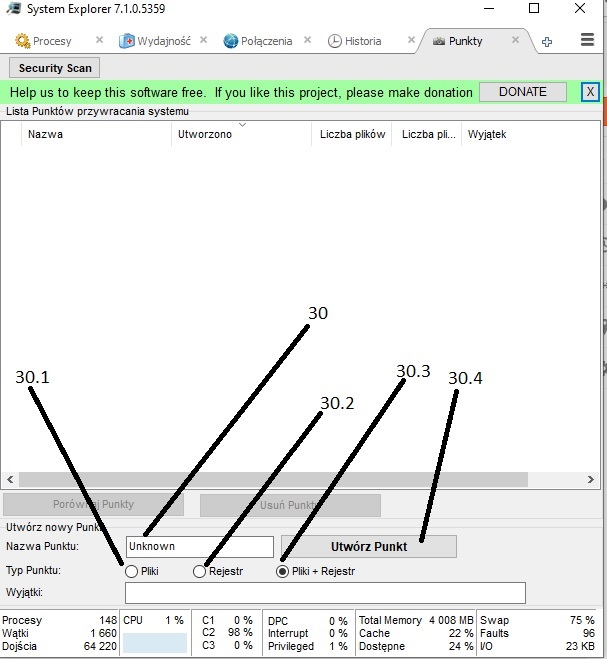Close the Wydajność tab

[203, 40]
